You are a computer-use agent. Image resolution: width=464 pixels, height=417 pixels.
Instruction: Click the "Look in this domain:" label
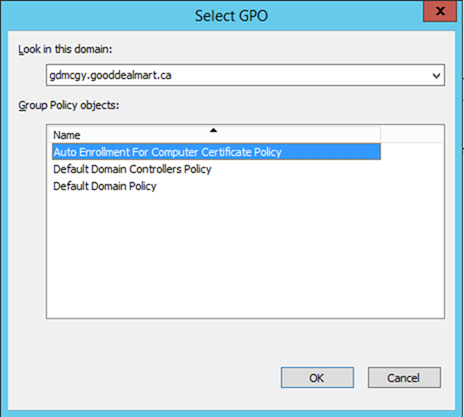pyautogui.click(x=65, y=49)
